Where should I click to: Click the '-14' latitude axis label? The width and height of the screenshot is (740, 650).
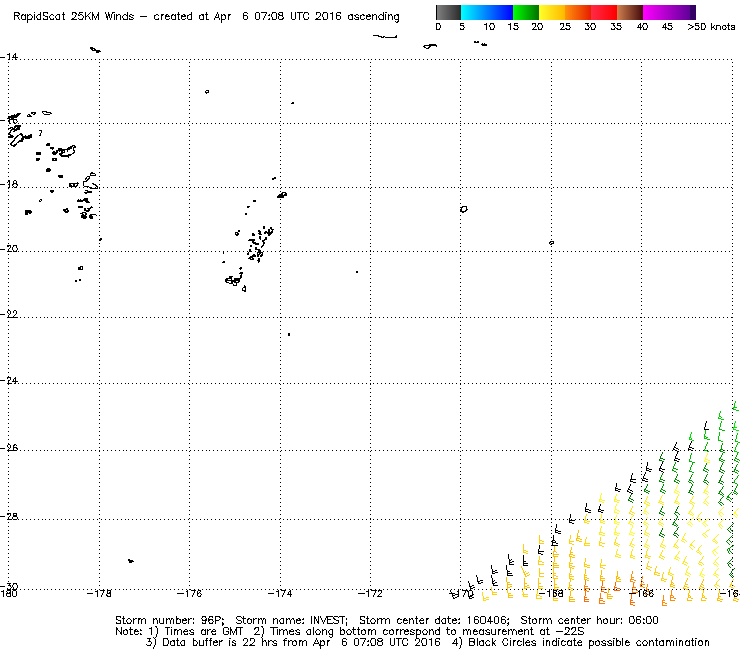point(9,57)
